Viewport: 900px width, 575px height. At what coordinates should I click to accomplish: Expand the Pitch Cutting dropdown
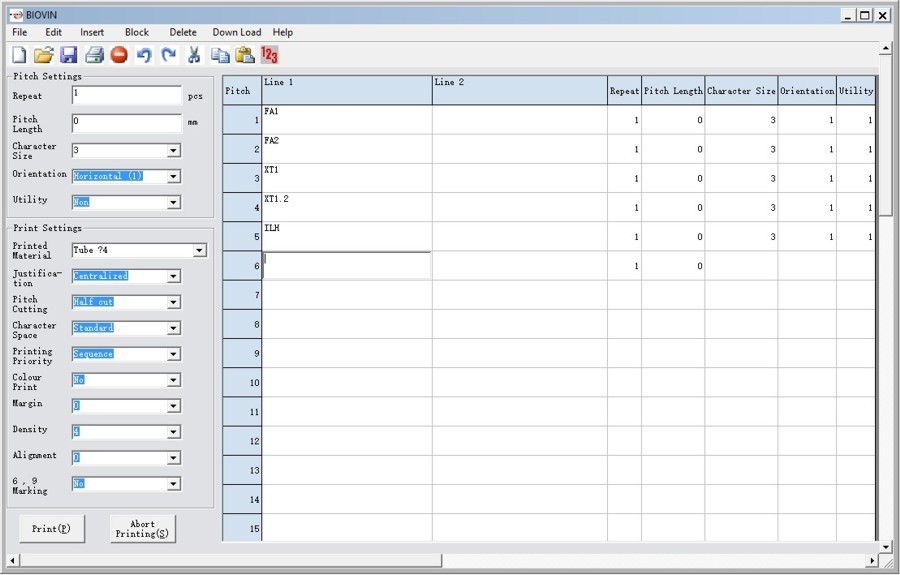click(173, 302)
